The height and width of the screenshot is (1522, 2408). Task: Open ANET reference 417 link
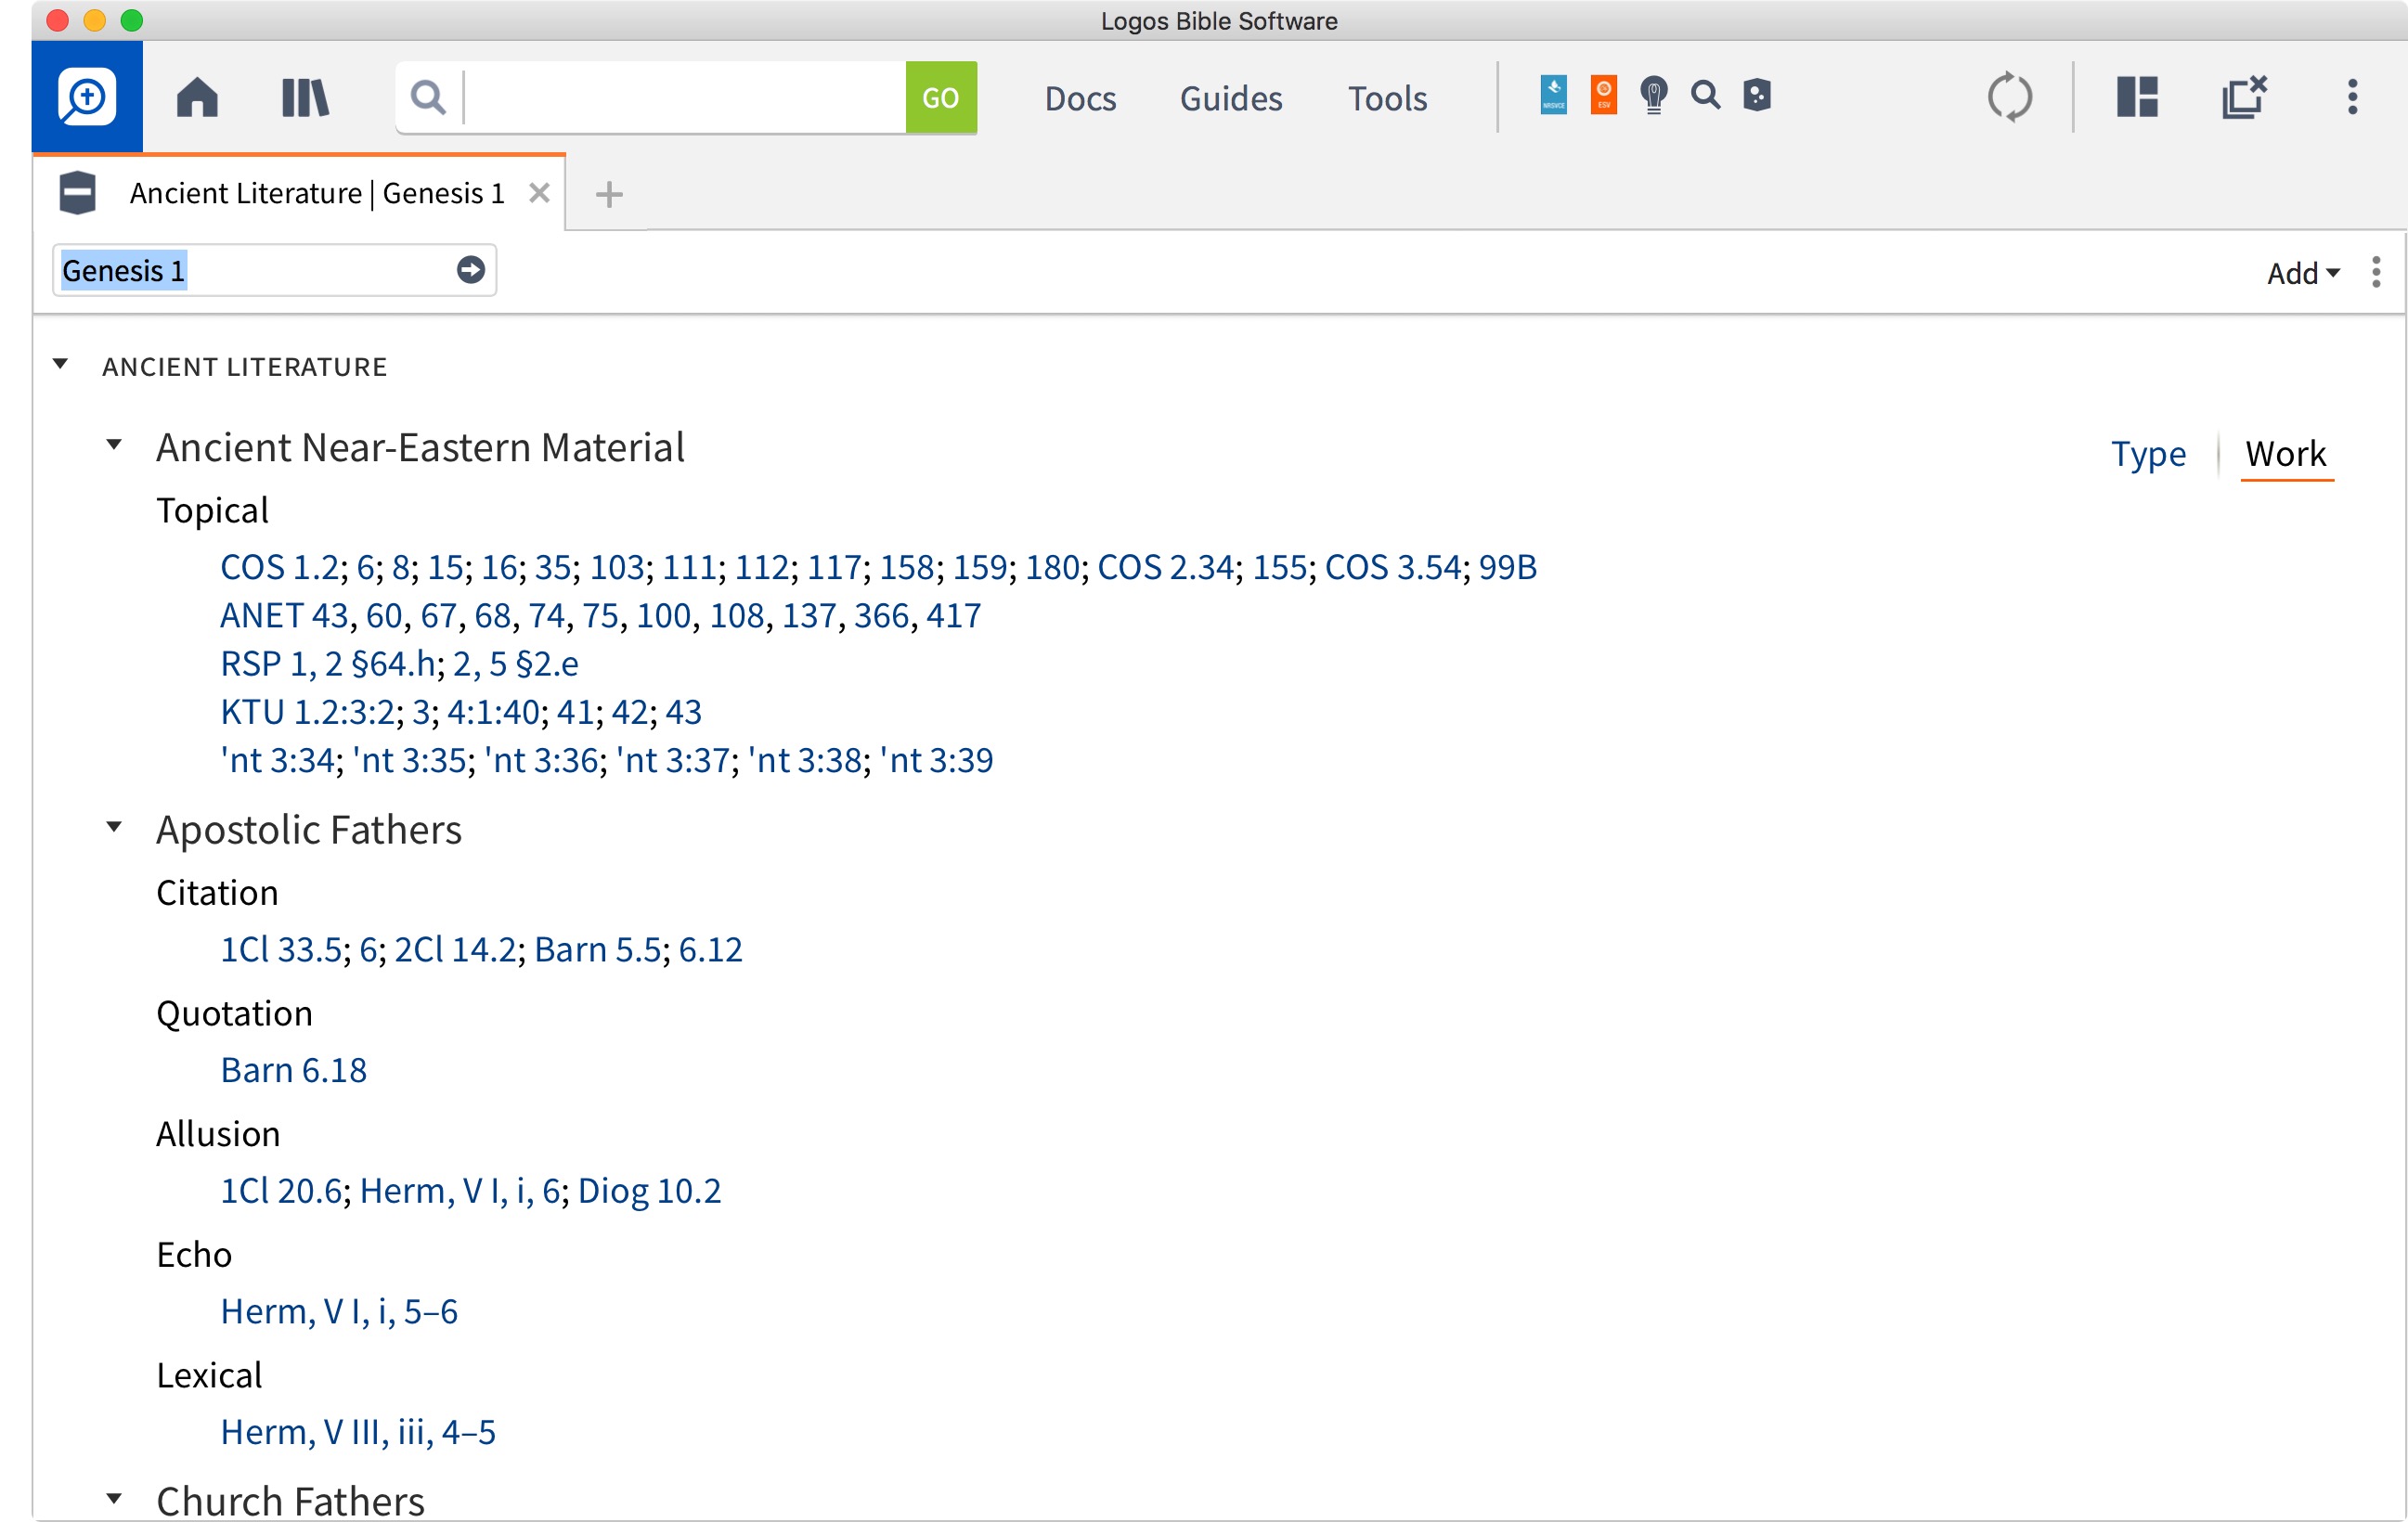[x=954, y=615]
